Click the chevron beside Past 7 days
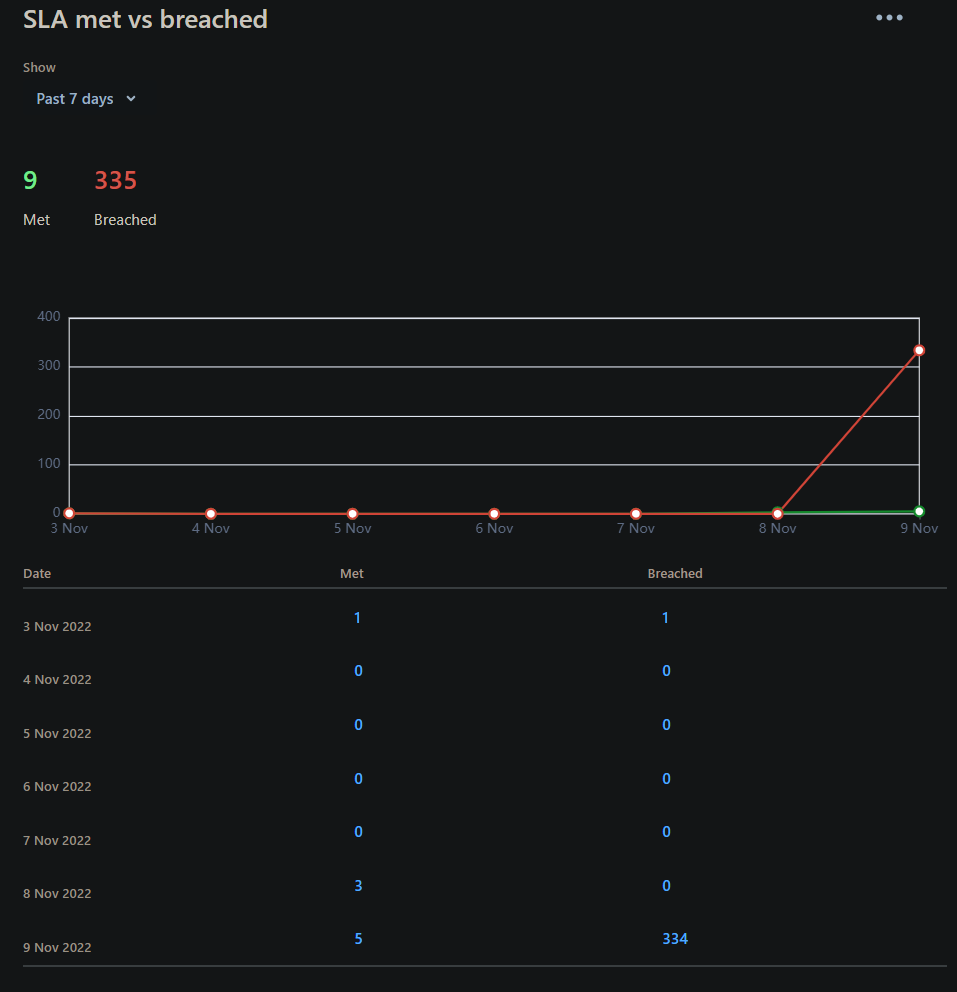This screenshot has width=957, height=992. click(x=131, y=98)
